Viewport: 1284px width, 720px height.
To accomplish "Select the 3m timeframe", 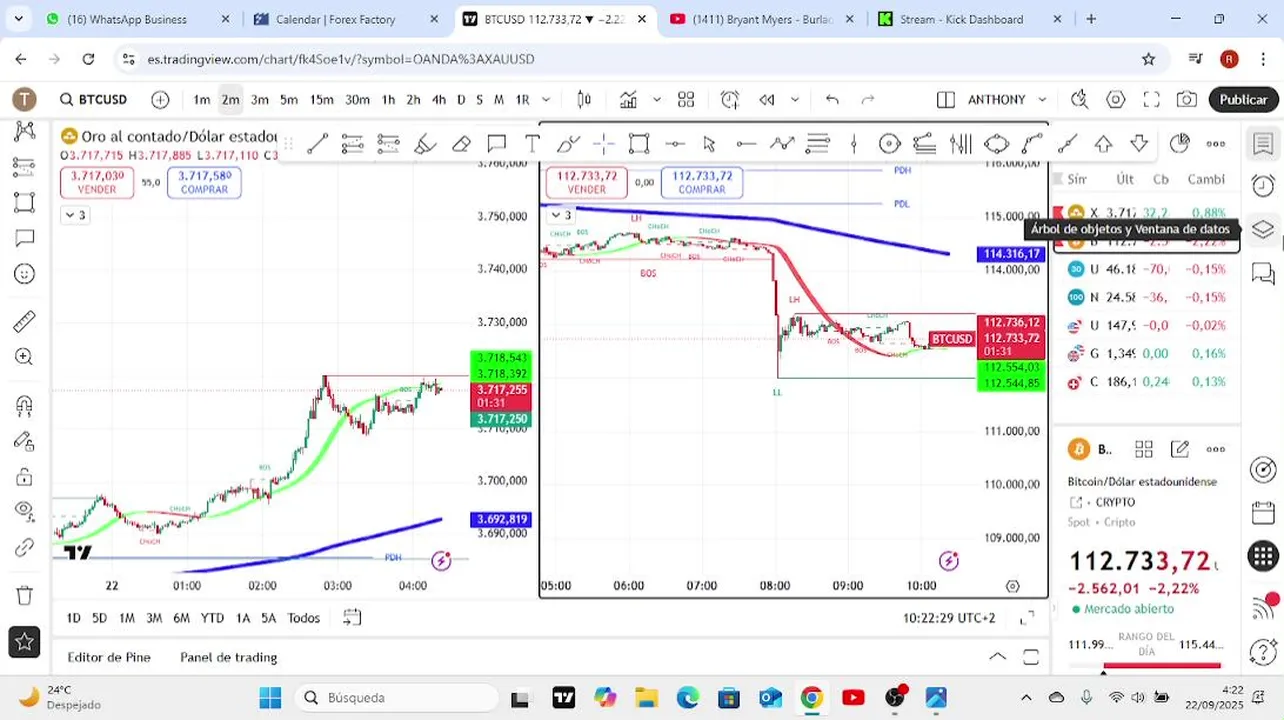I will pos(260,99).
